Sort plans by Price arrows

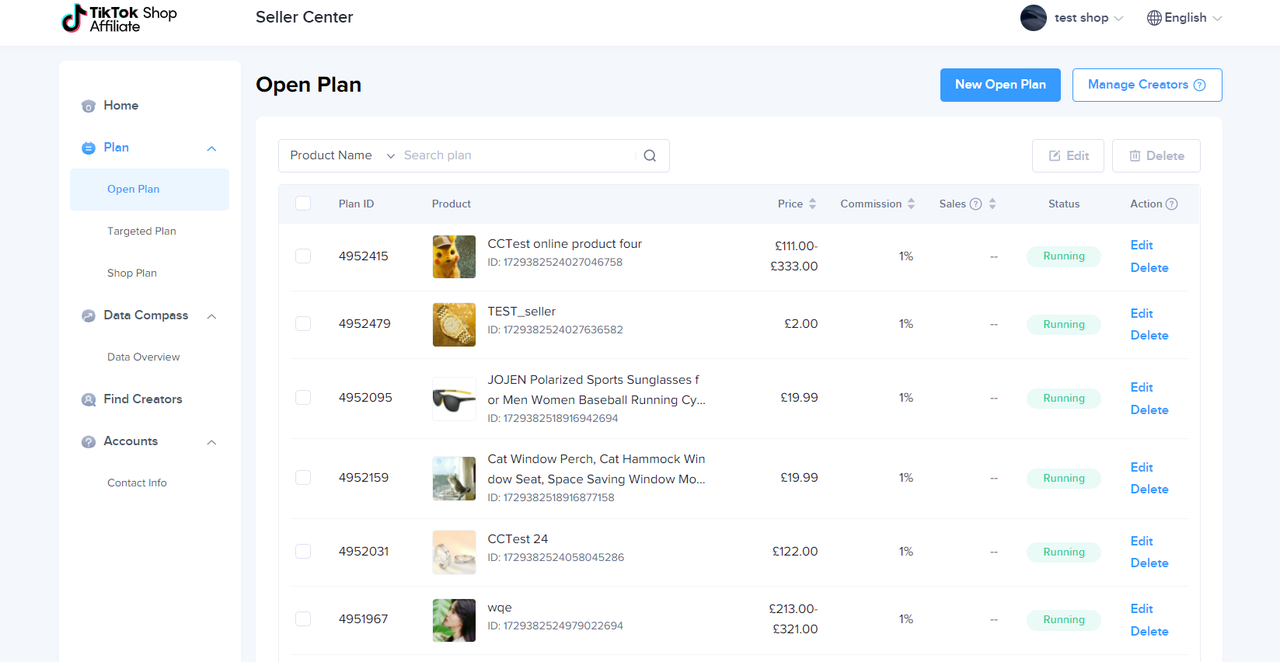pyautogui.click(x=812, y=204)
